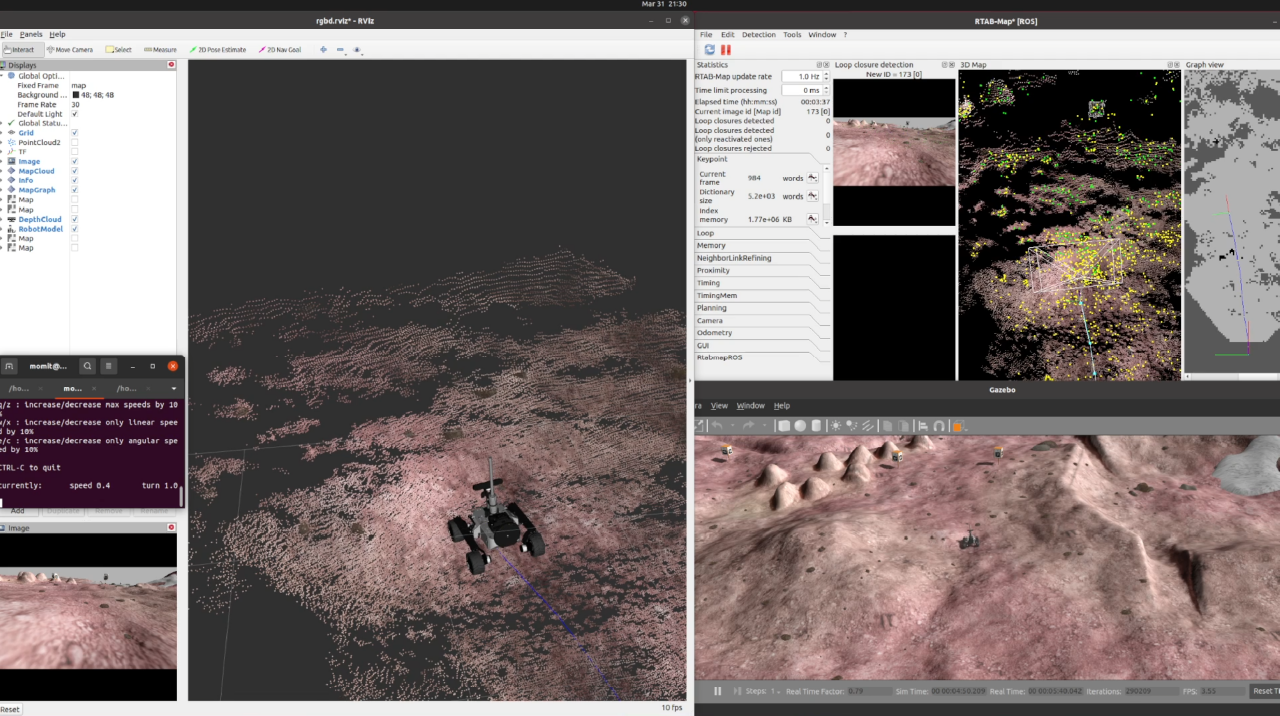The width and height of the screenshot is (1280, 716).
Task: Activate the Select tool in RViz toolbar
Action: point(119,49)
